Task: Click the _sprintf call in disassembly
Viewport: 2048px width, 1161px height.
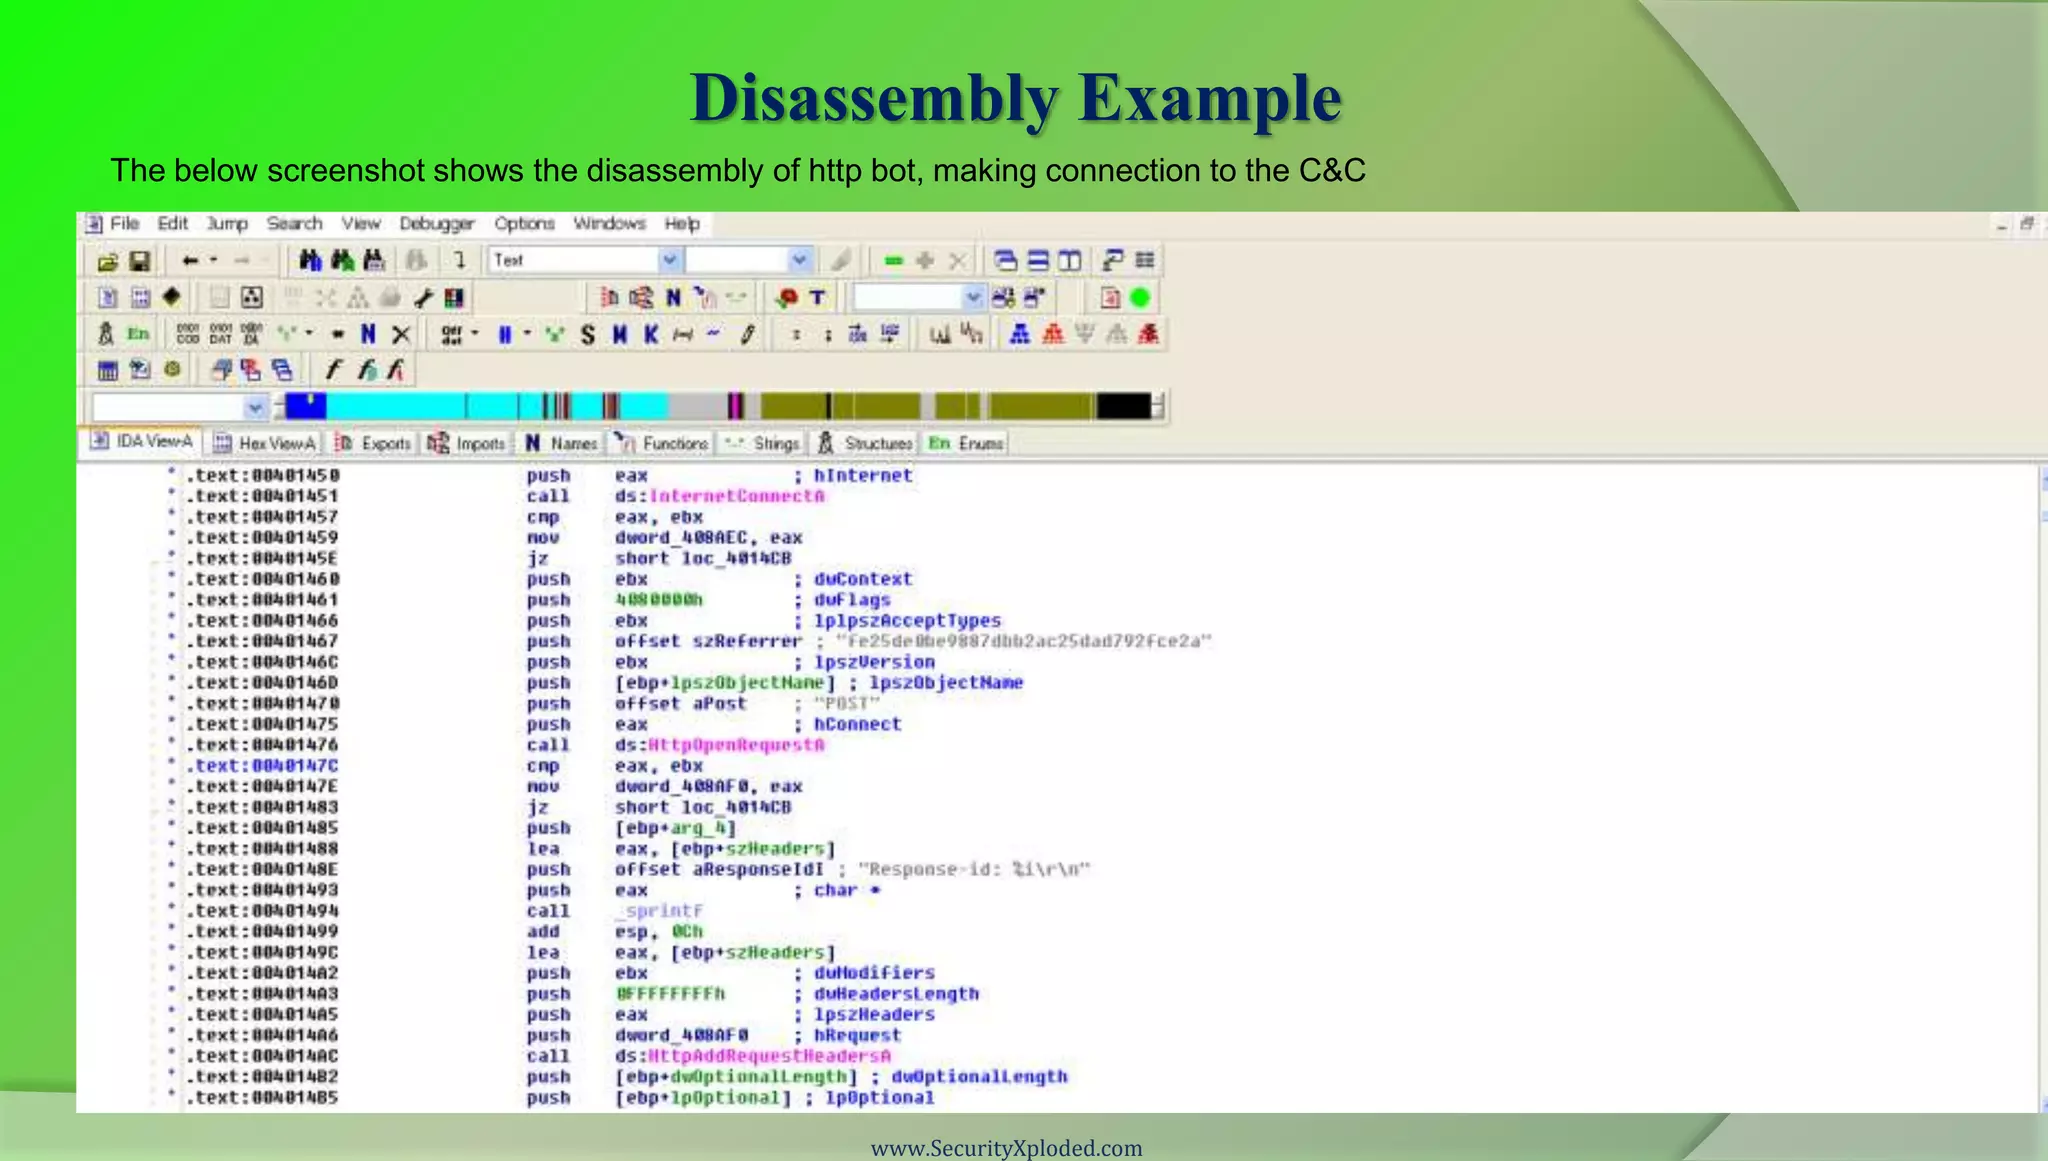Action: 660,911
